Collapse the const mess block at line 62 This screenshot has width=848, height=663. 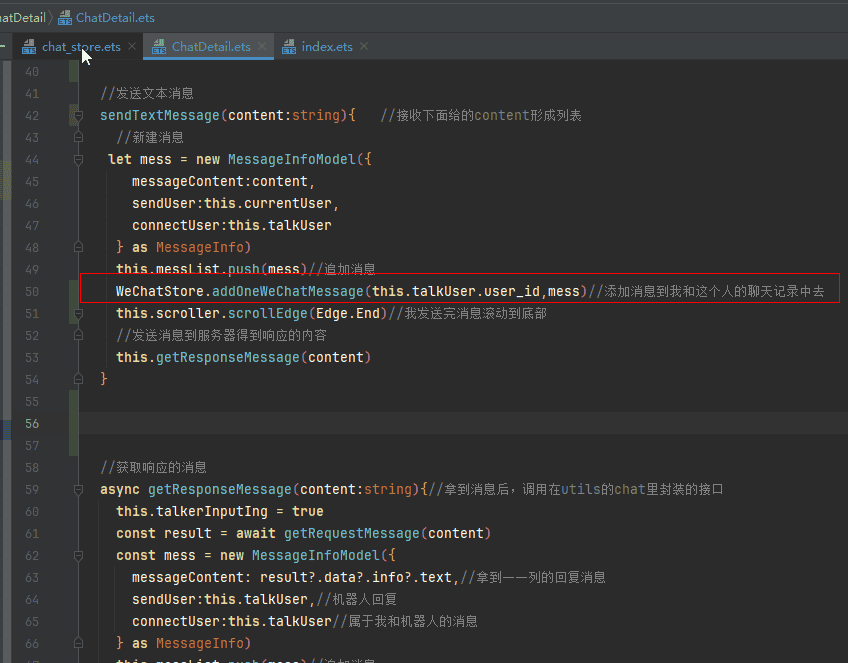78,555
